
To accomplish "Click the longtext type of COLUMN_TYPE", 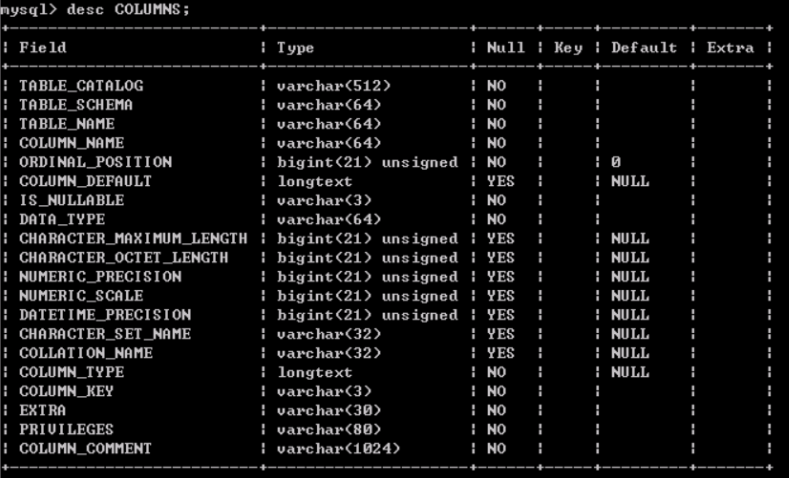I will pos(314,372).
